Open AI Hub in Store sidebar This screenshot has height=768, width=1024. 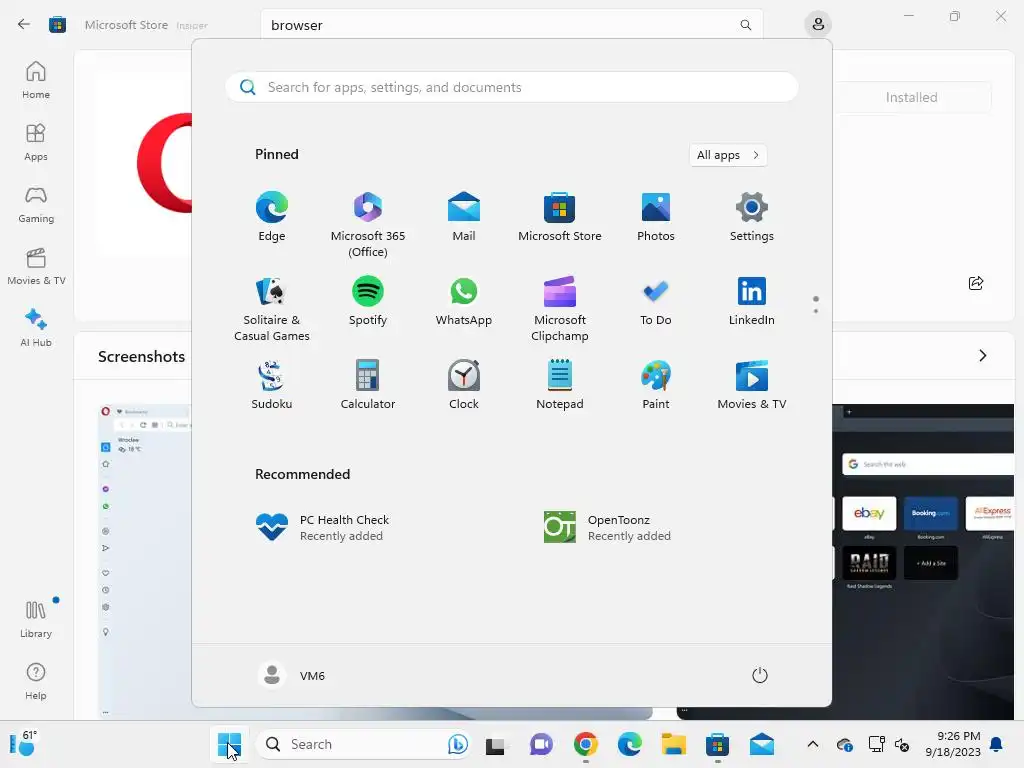pyautogui.click(x=36, y=328)
